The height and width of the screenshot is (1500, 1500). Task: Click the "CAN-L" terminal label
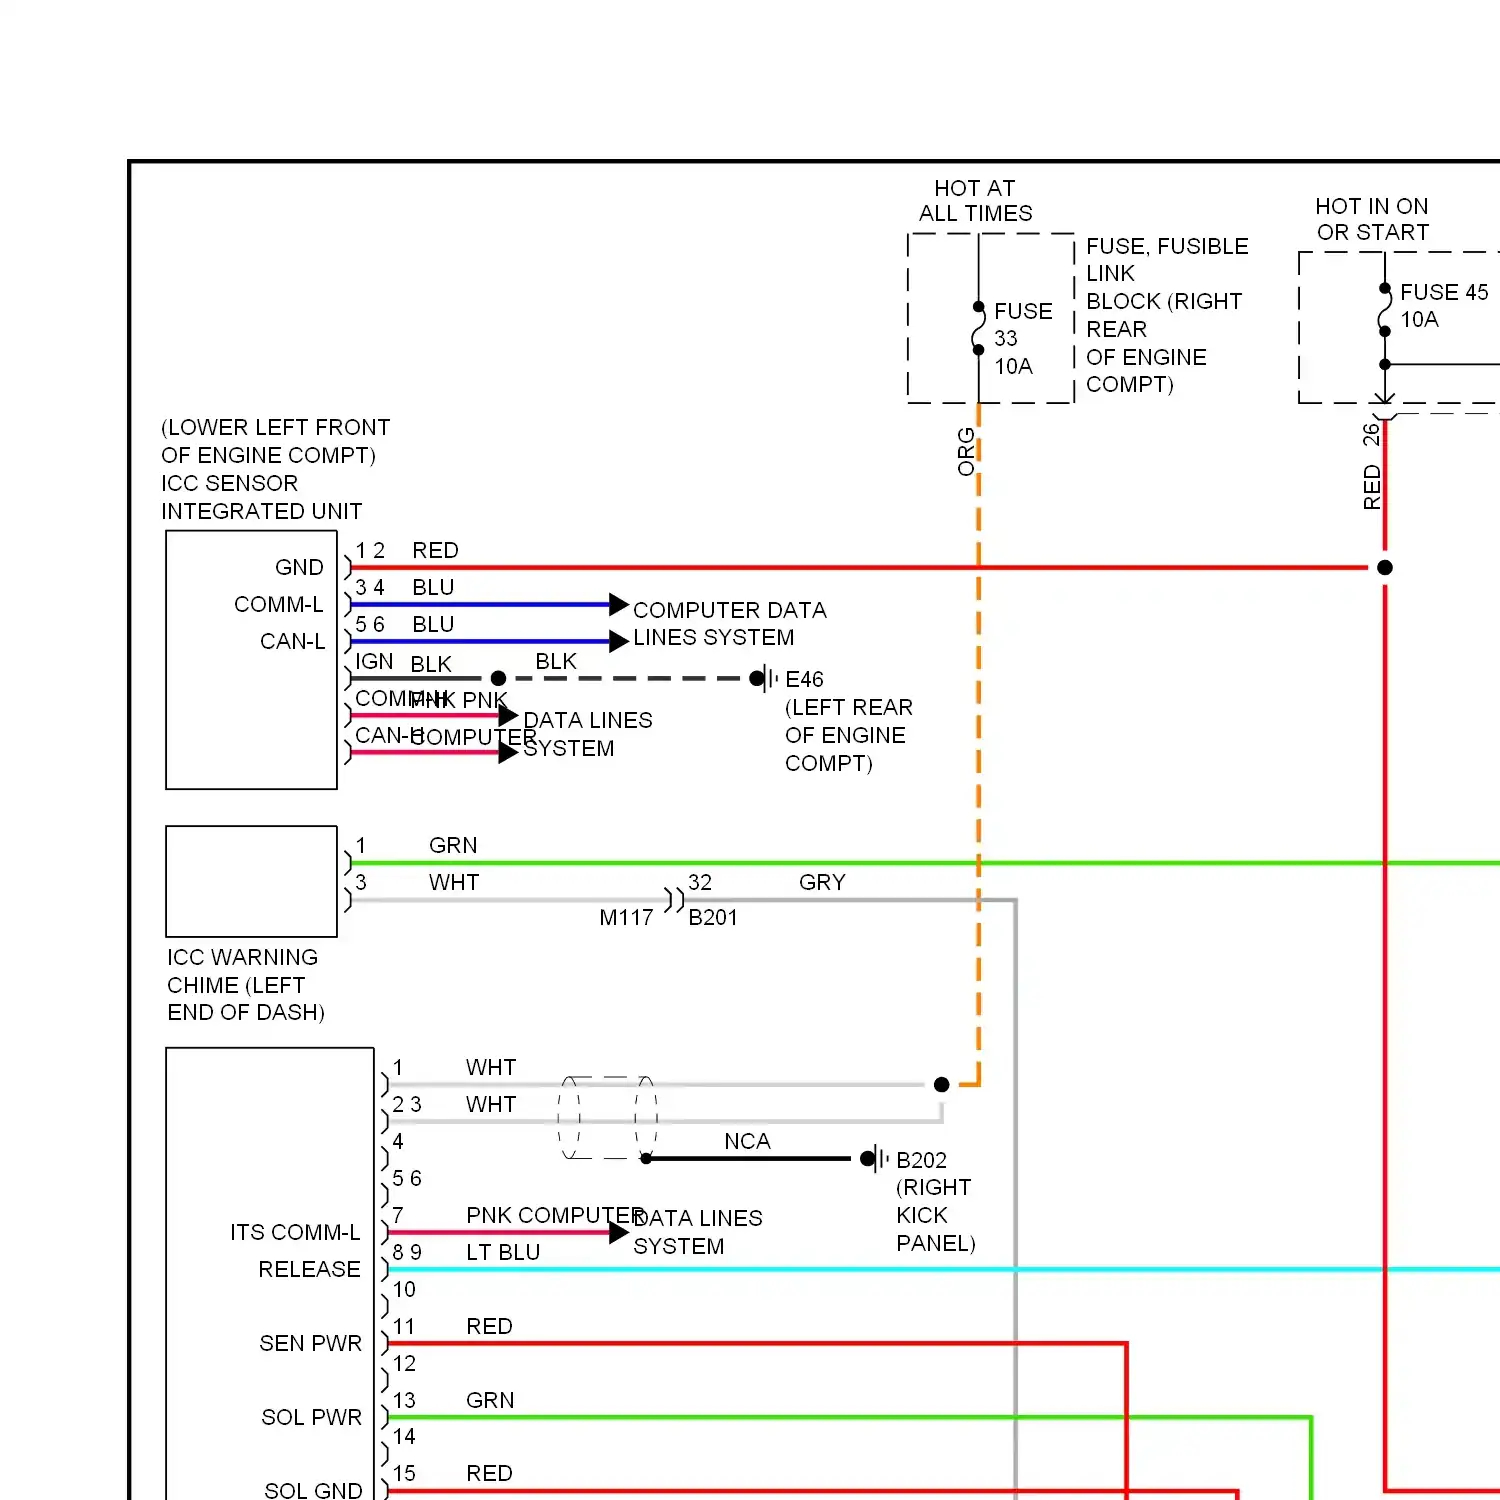[292, 641]
